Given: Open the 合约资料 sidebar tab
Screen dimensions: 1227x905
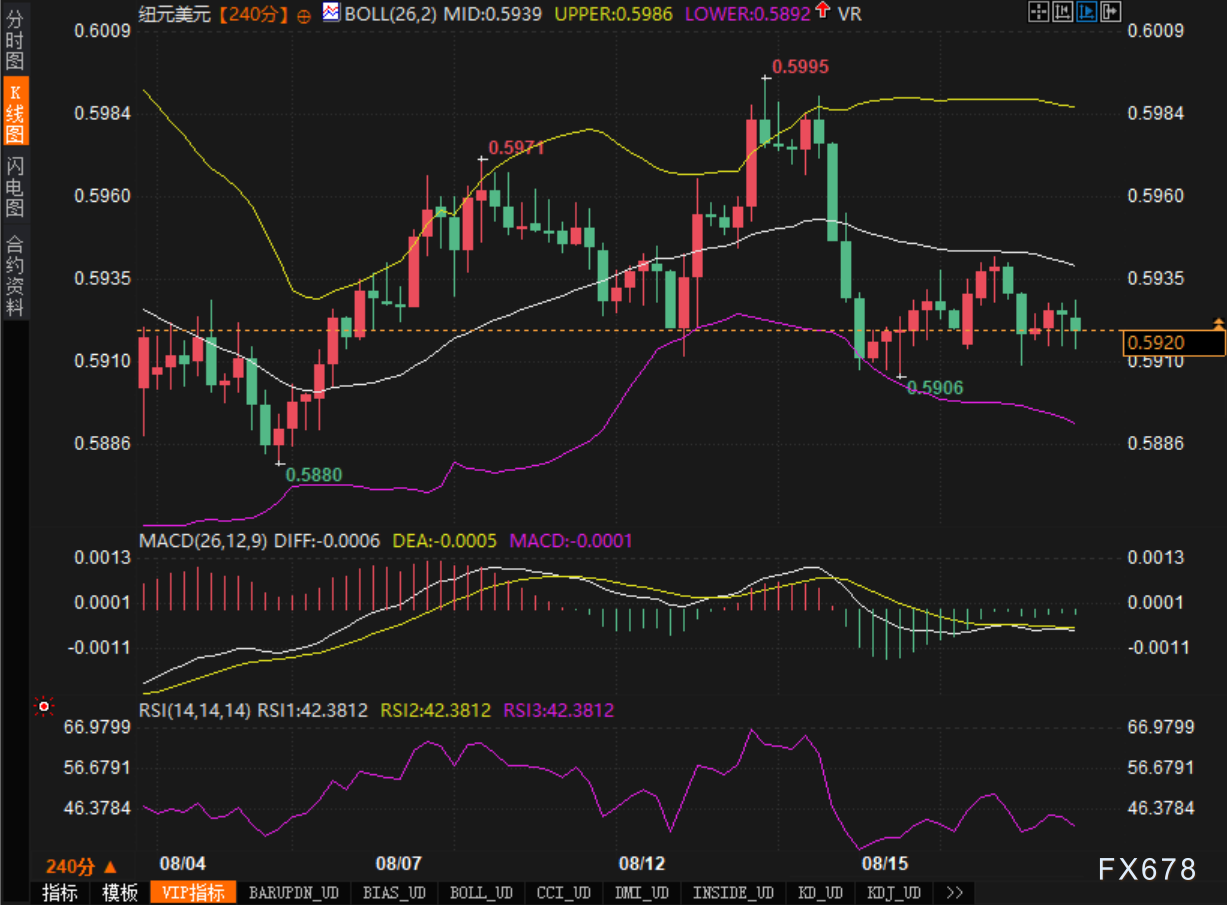Looking at the screenshot, I should [15, 275].
